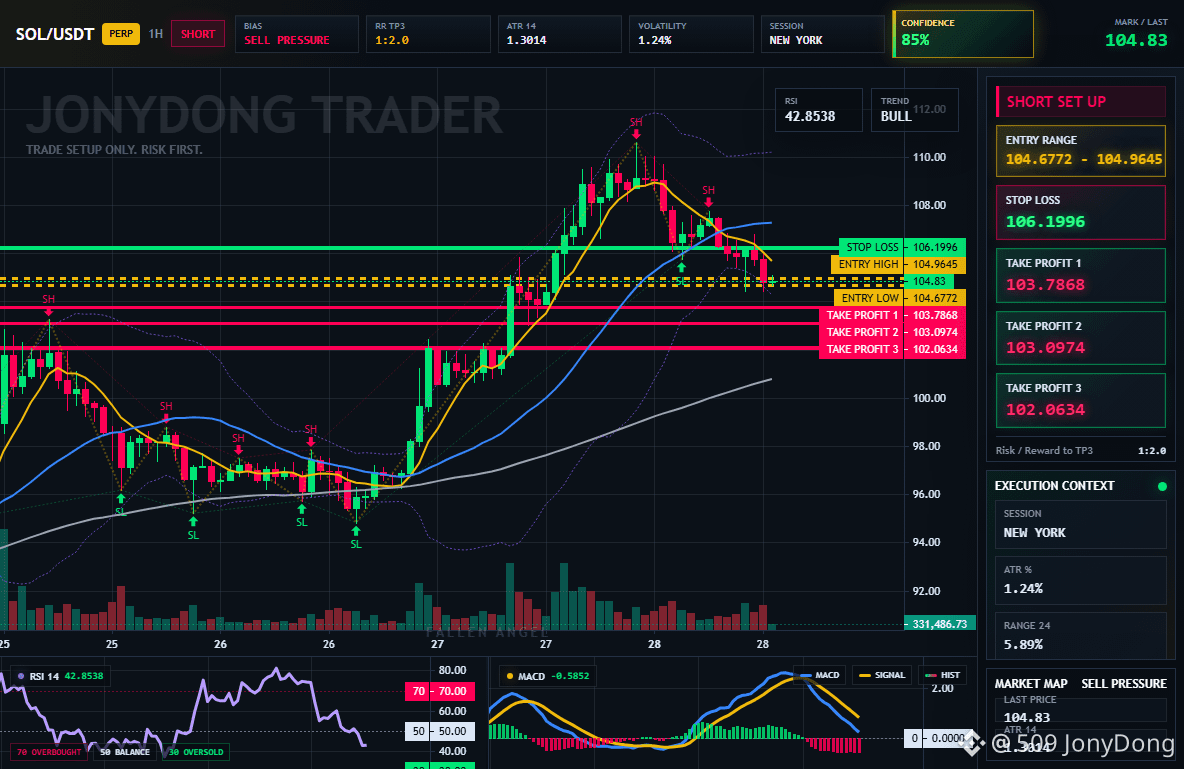Click the TAKE PROFIT 3 chart line label

tap(892, 349)
